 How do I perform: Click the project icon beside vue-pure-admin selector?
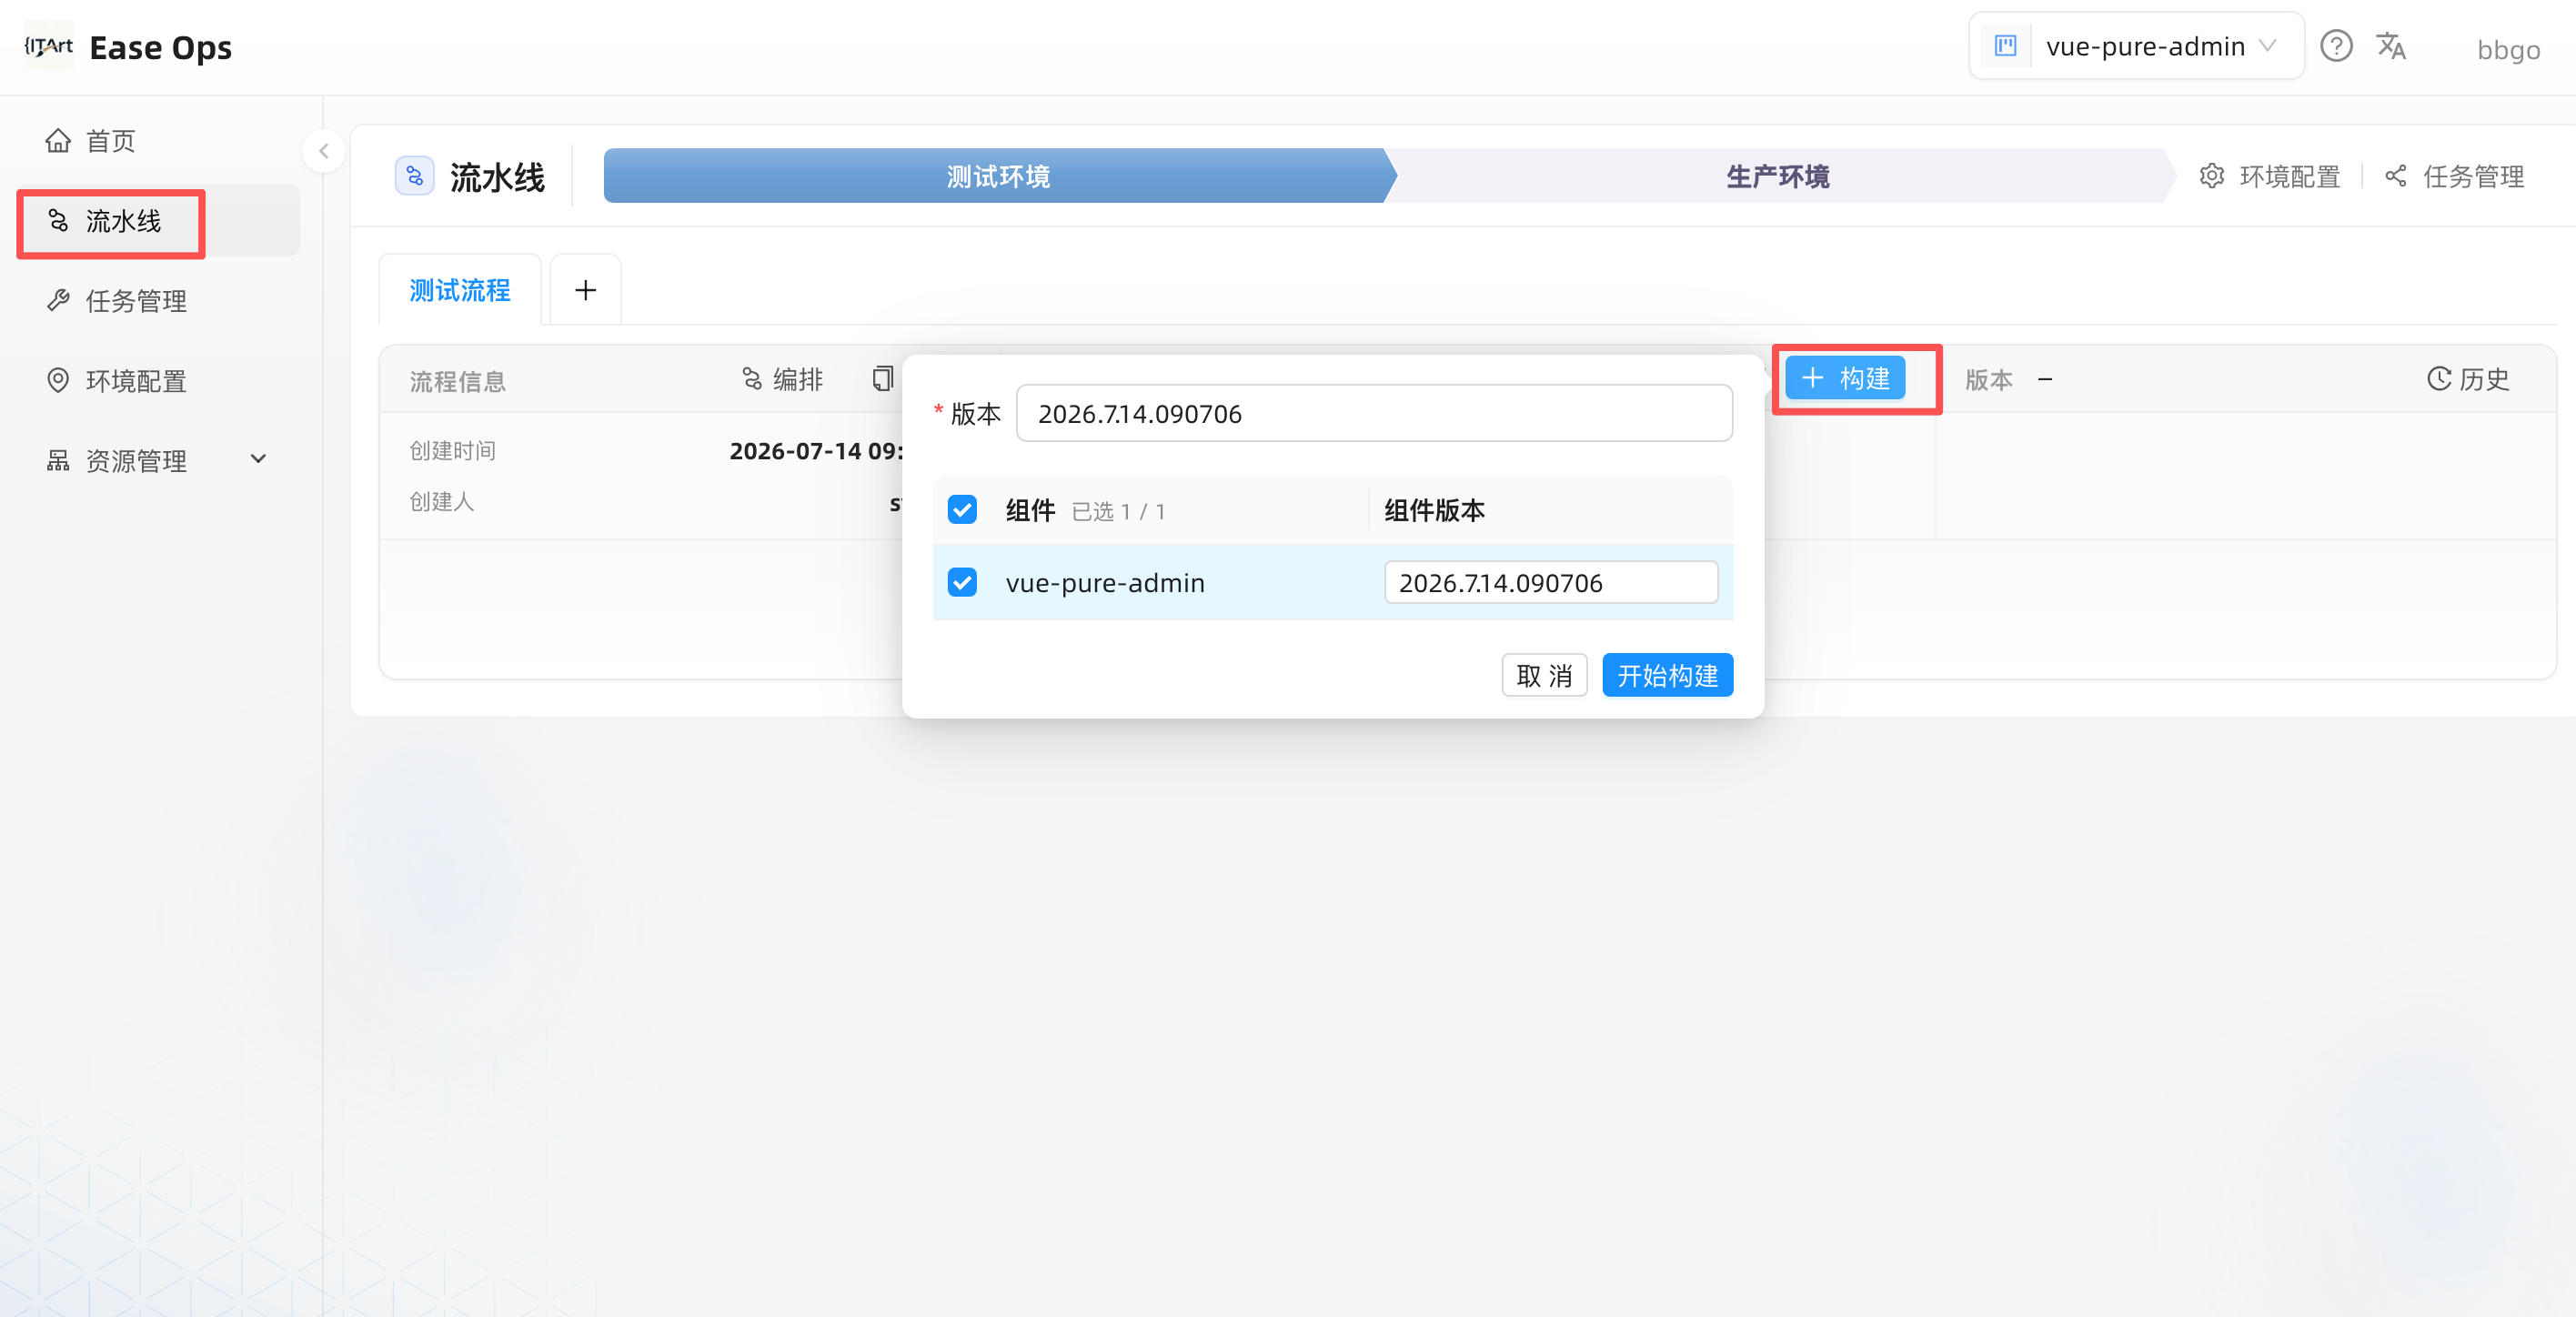[2005, 46]
